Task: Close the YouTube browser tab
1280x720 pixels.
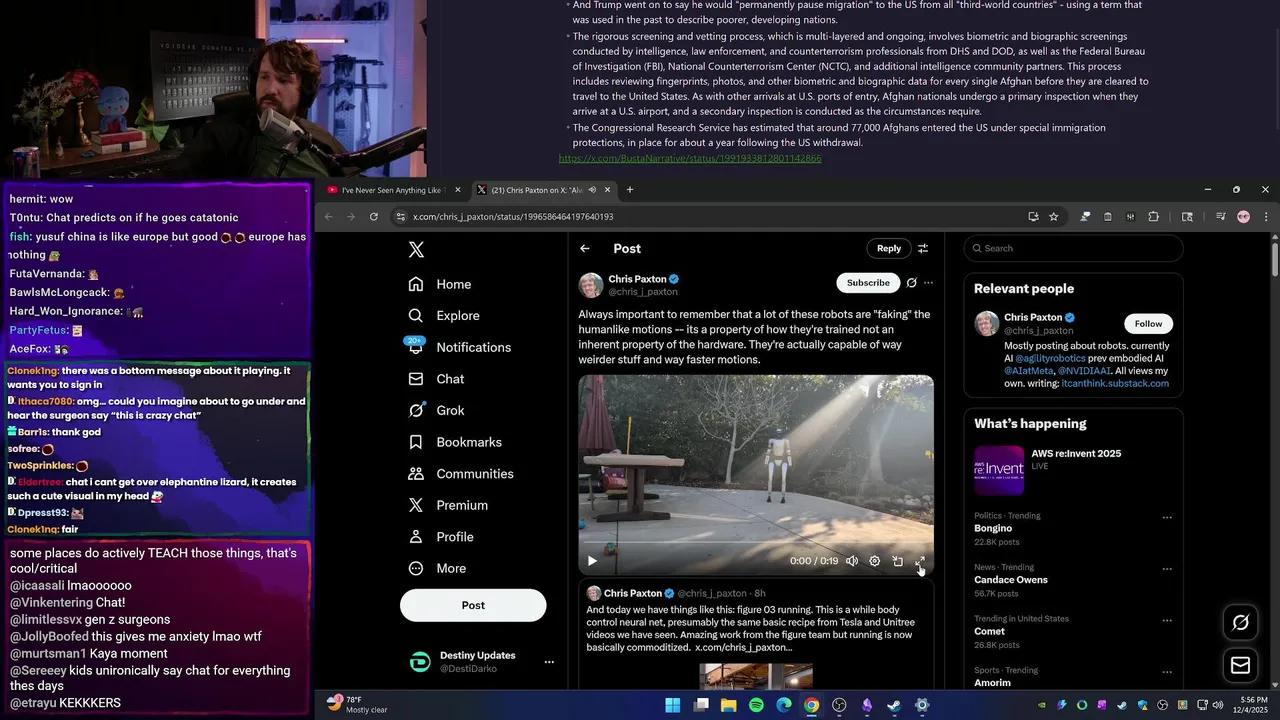Action: [458, 190]
